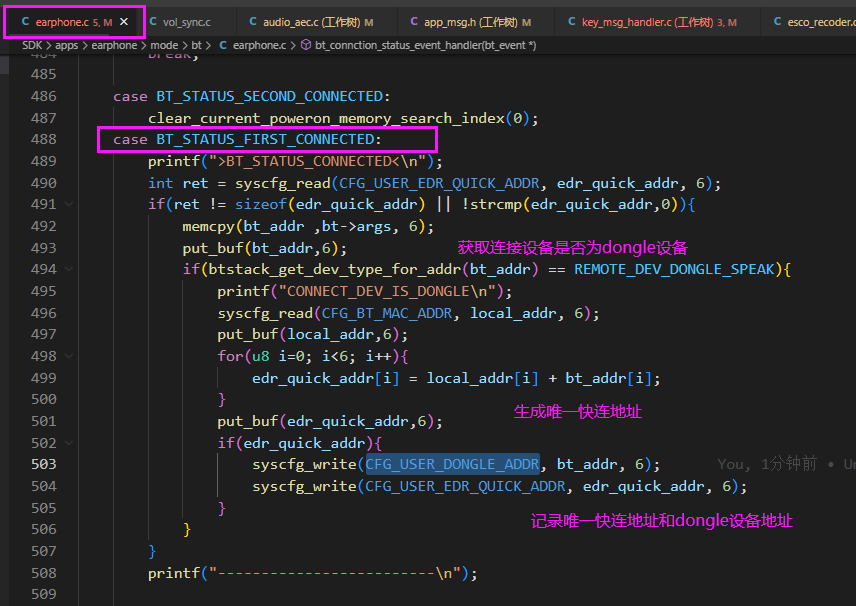Open SDK folder in breadcrumb

[32, 45]
